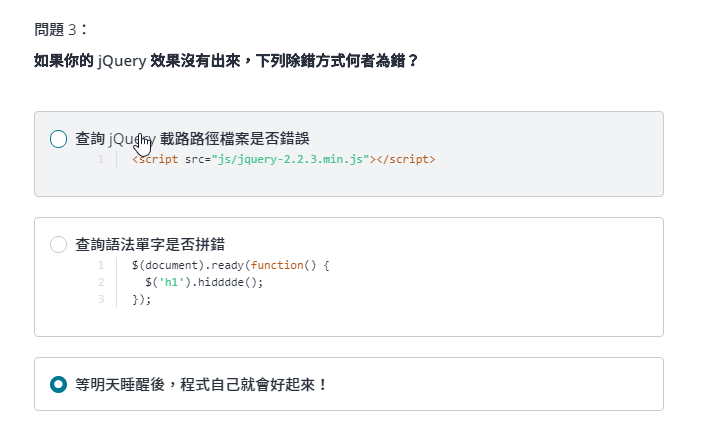Click line number 1 of the script snippet
This screenshot has width=704, height=447.
[101, 159]
